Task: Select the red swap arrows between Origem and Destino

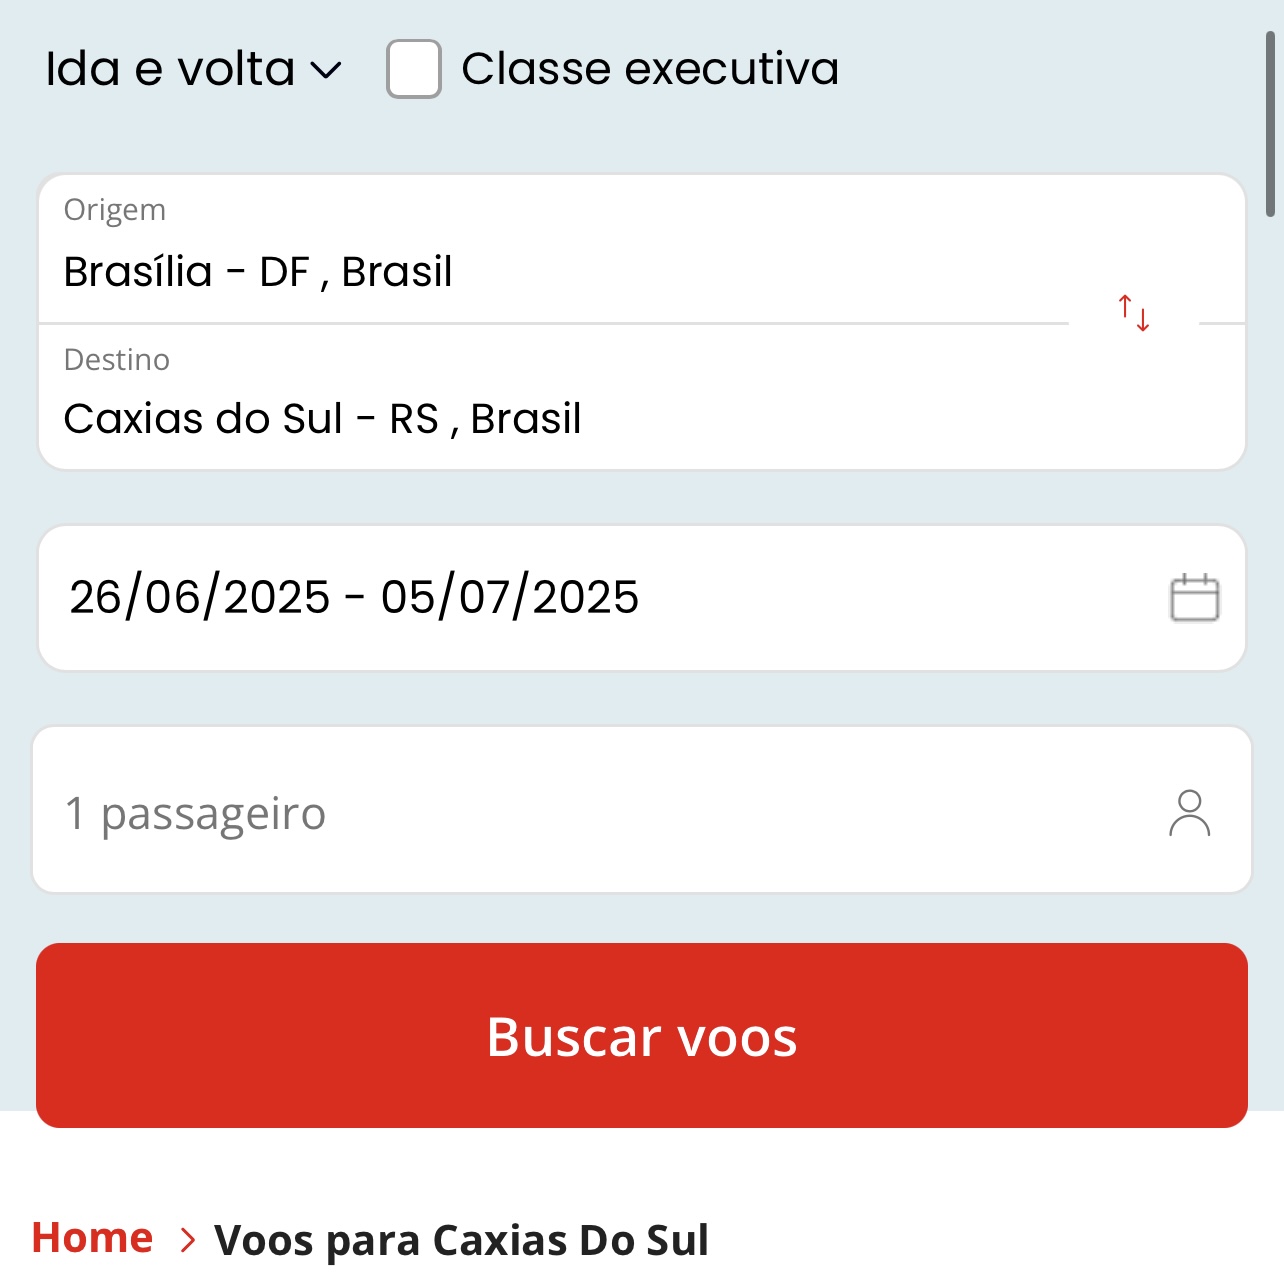Action: click(x=1133, y=312)
